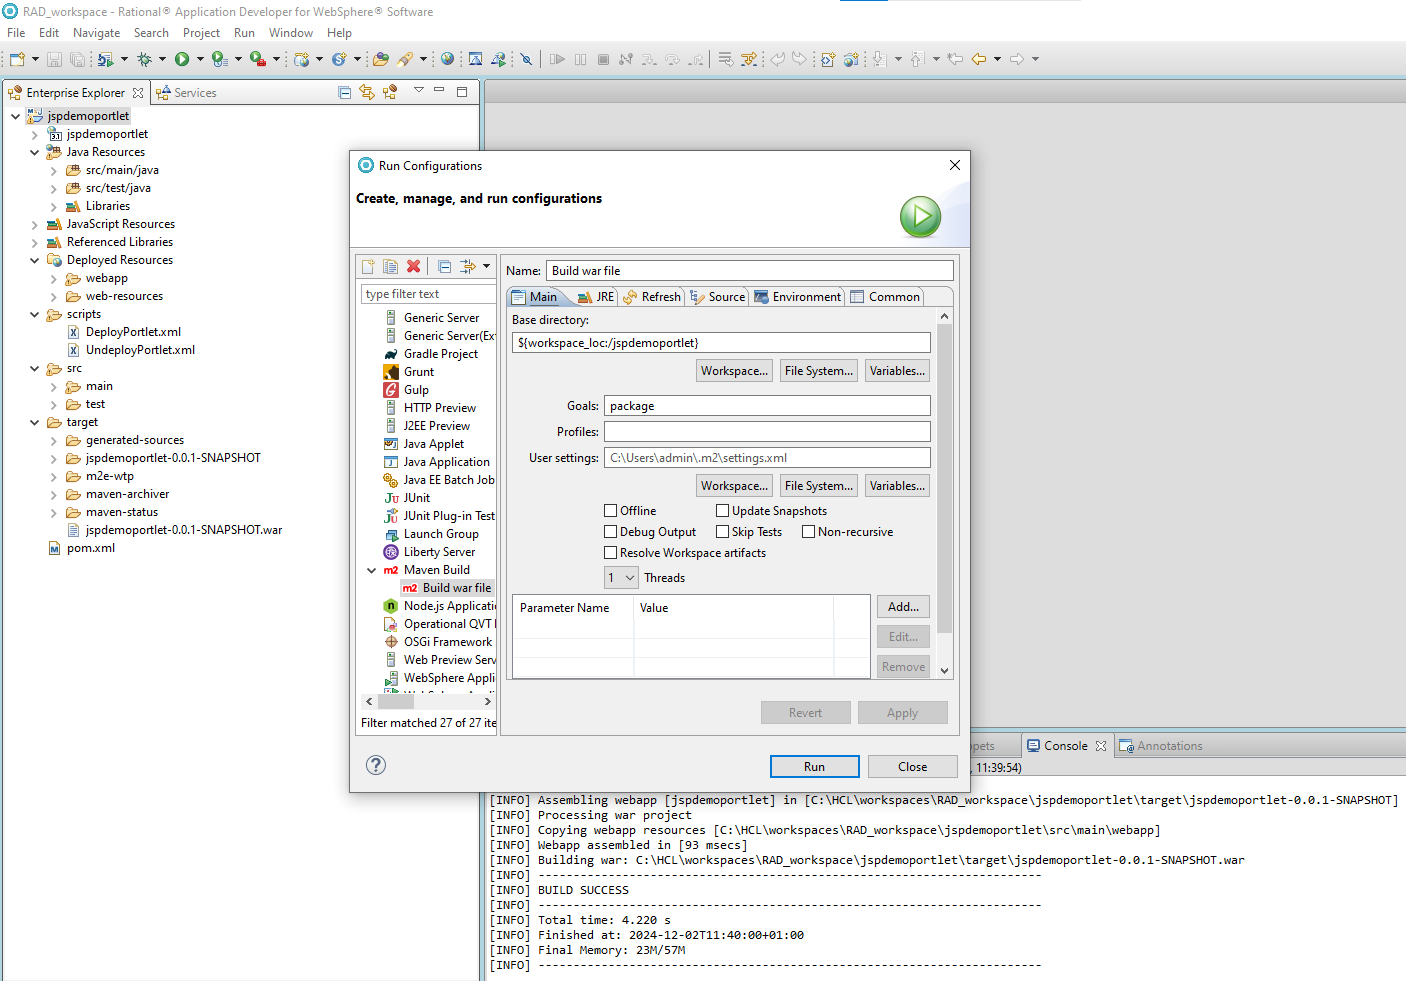Collapse the Java Resources node
This screenshot has height=981, width=1406.
click(x=34, y=152)
